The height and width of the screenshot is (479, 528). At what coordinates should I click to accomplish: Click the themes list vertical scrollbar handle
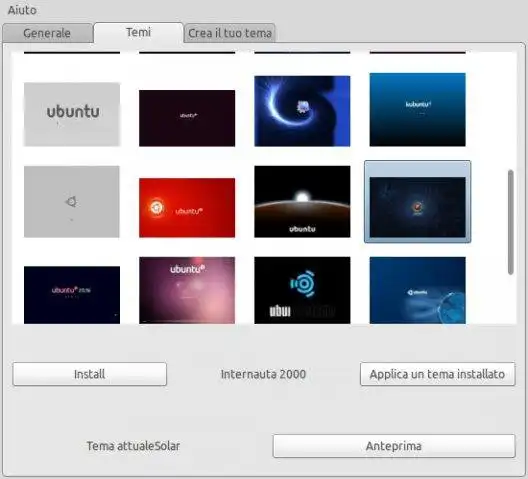511,222
